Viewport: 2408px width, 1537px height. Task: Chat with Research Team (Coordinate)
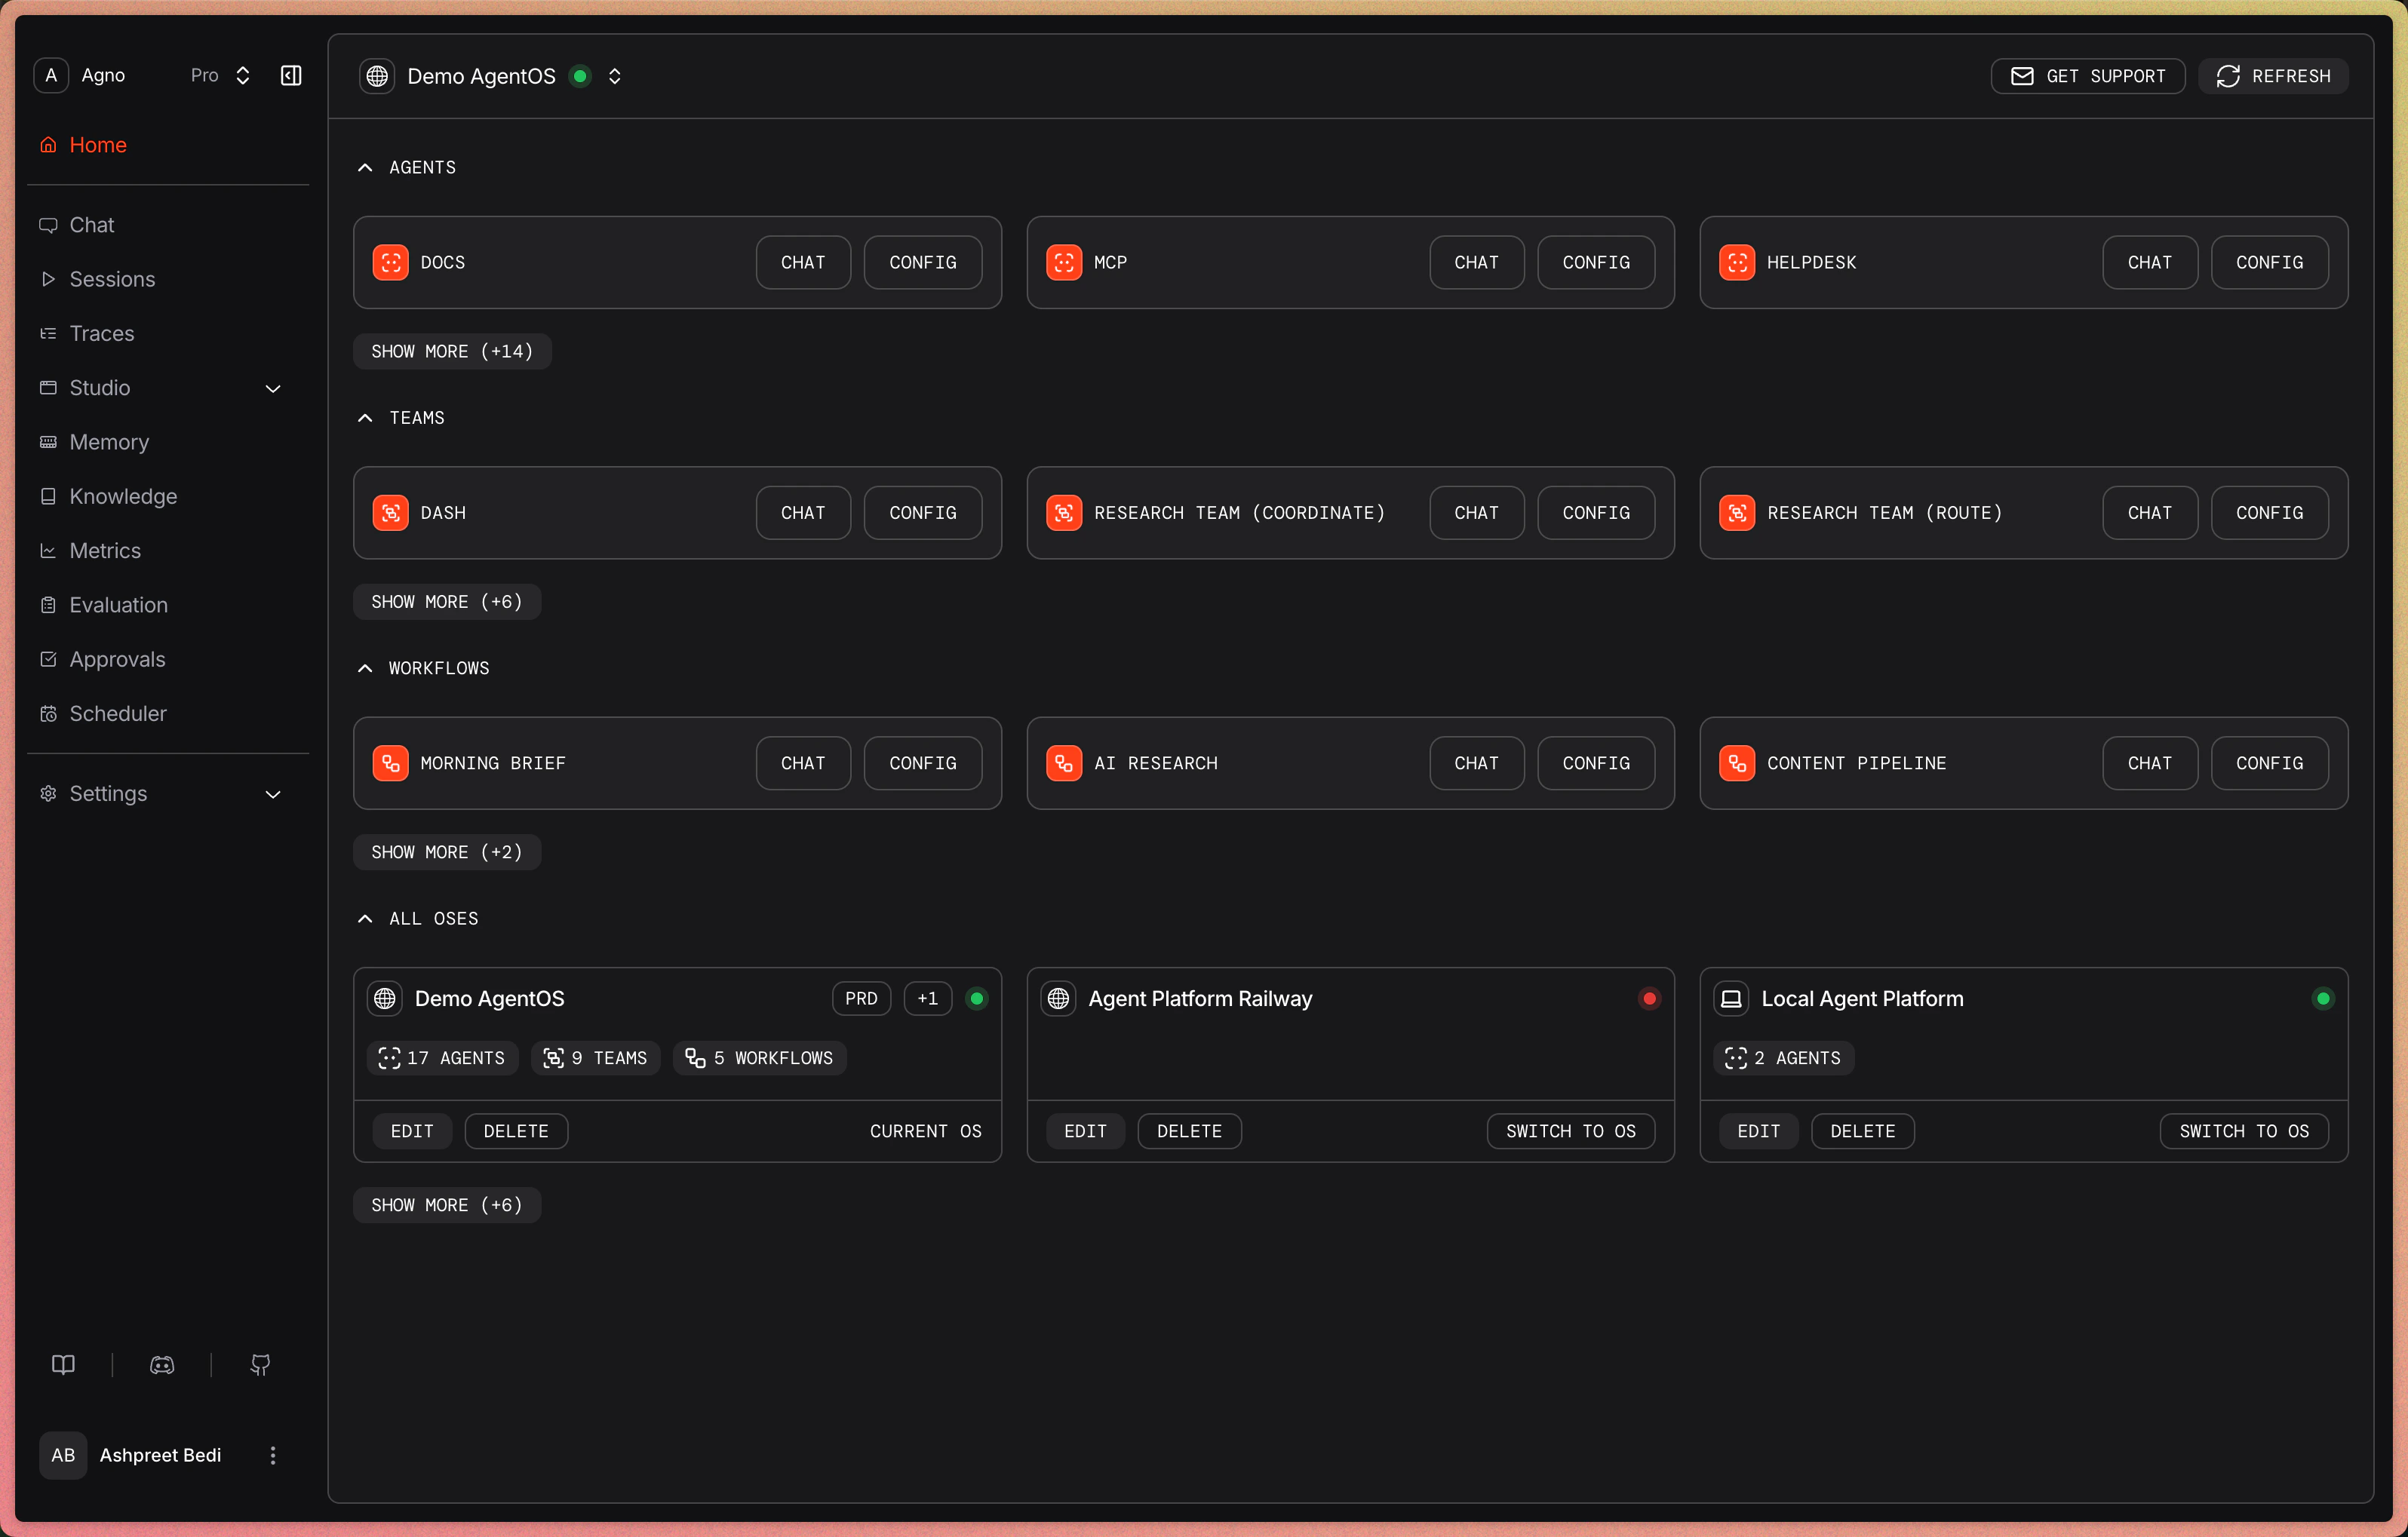(x=1476, y=513)
